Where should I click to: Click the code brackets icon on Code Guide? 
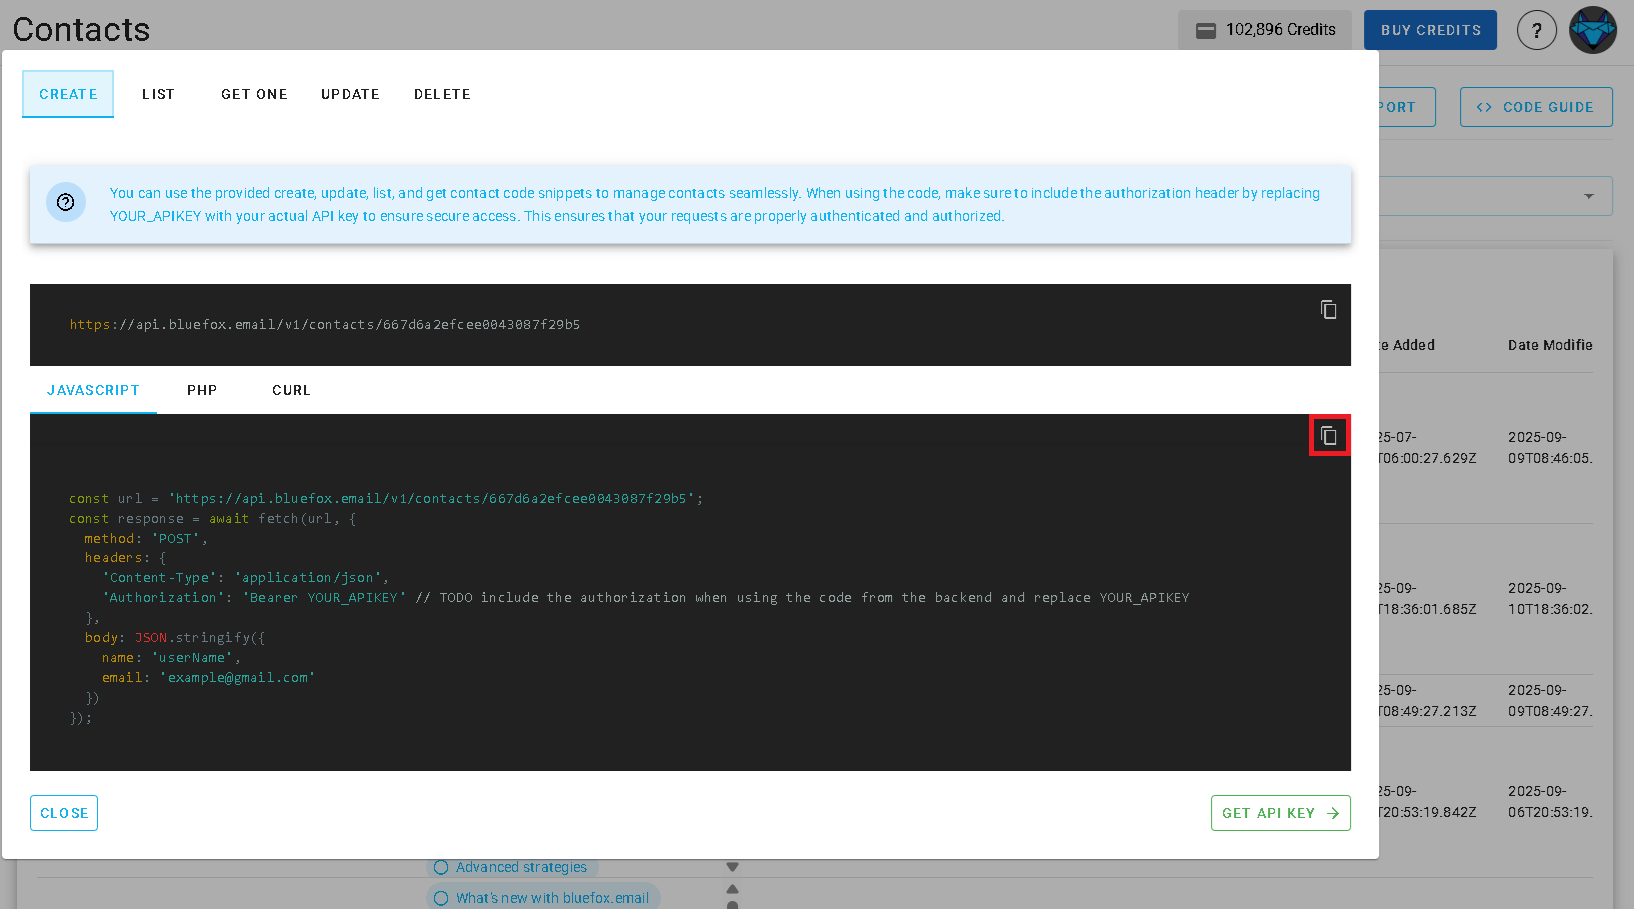1484,107
